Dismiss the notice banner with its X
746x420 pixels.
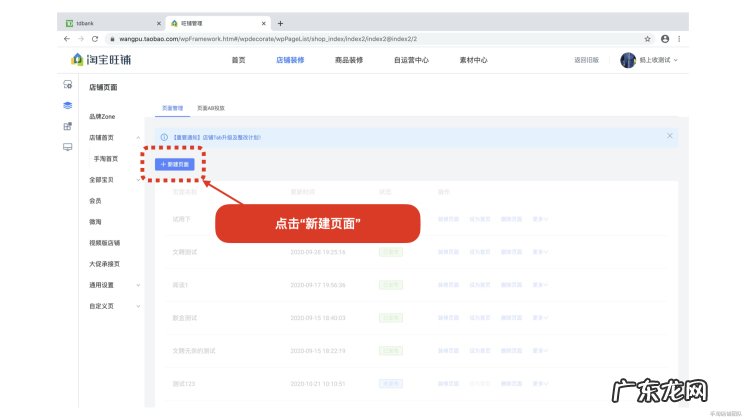point(669,136)
